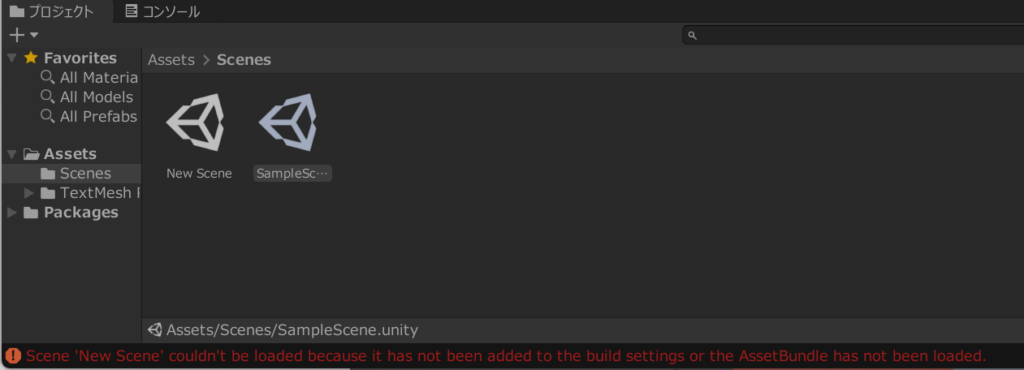
Task: Expand the TextMesh Pro folder arrow
Action: point(29,193)
